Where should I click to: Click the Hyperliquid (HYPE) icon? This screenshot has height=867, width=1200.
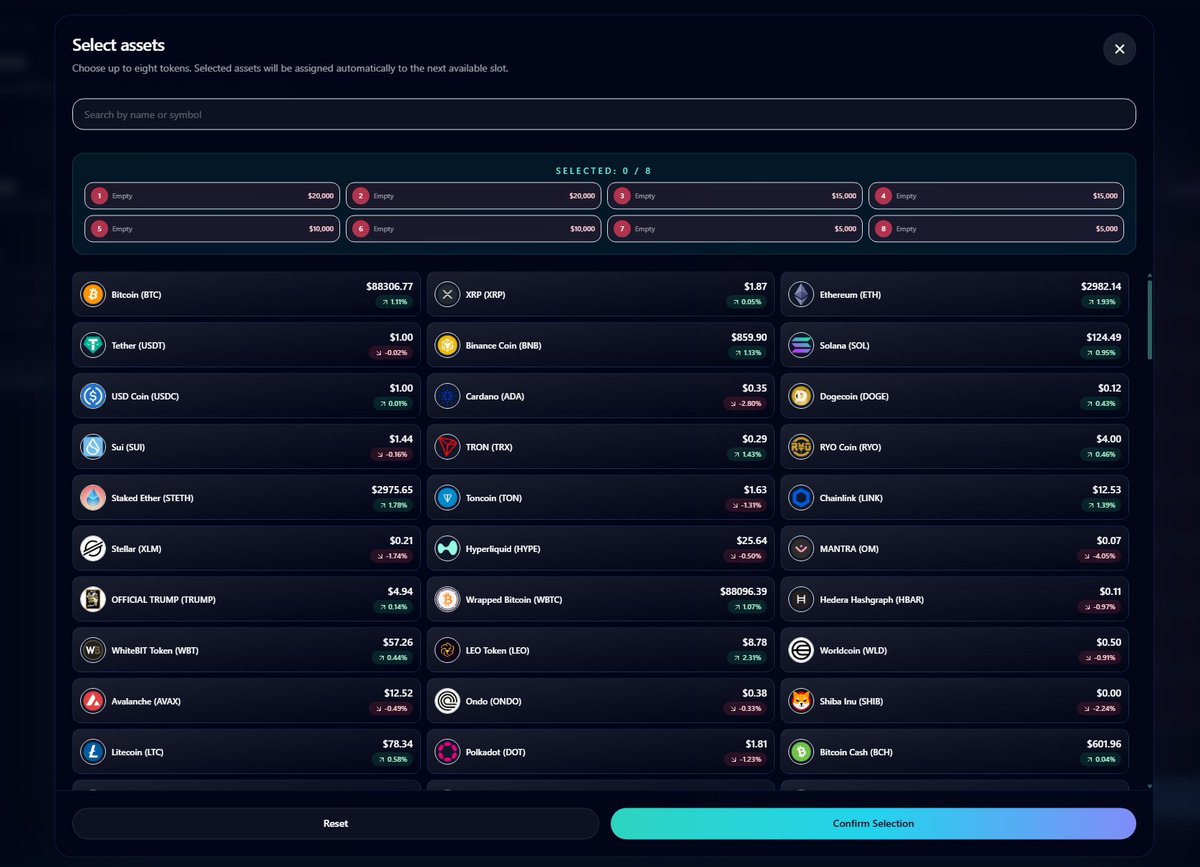[x=447, y=549]
